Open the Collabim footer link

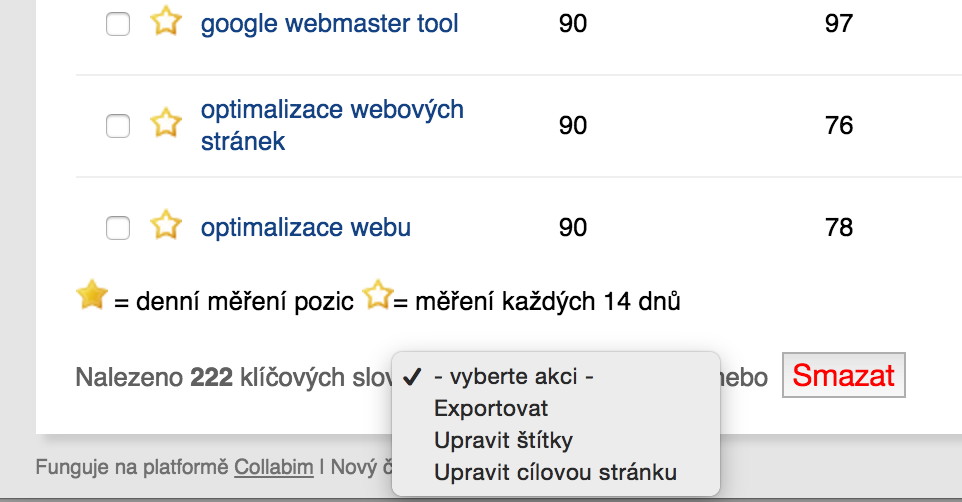click(x=274, y=467)
